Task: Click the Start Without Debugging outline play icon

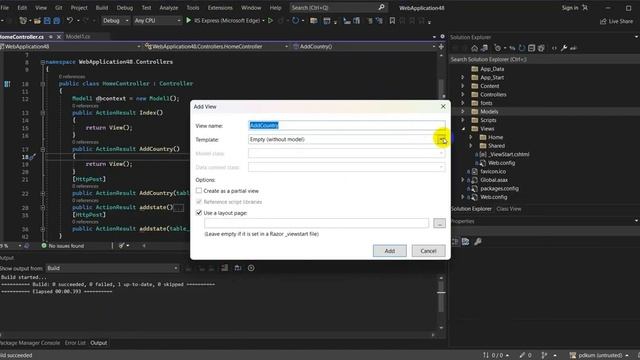Action: click(x=270, y=20)
